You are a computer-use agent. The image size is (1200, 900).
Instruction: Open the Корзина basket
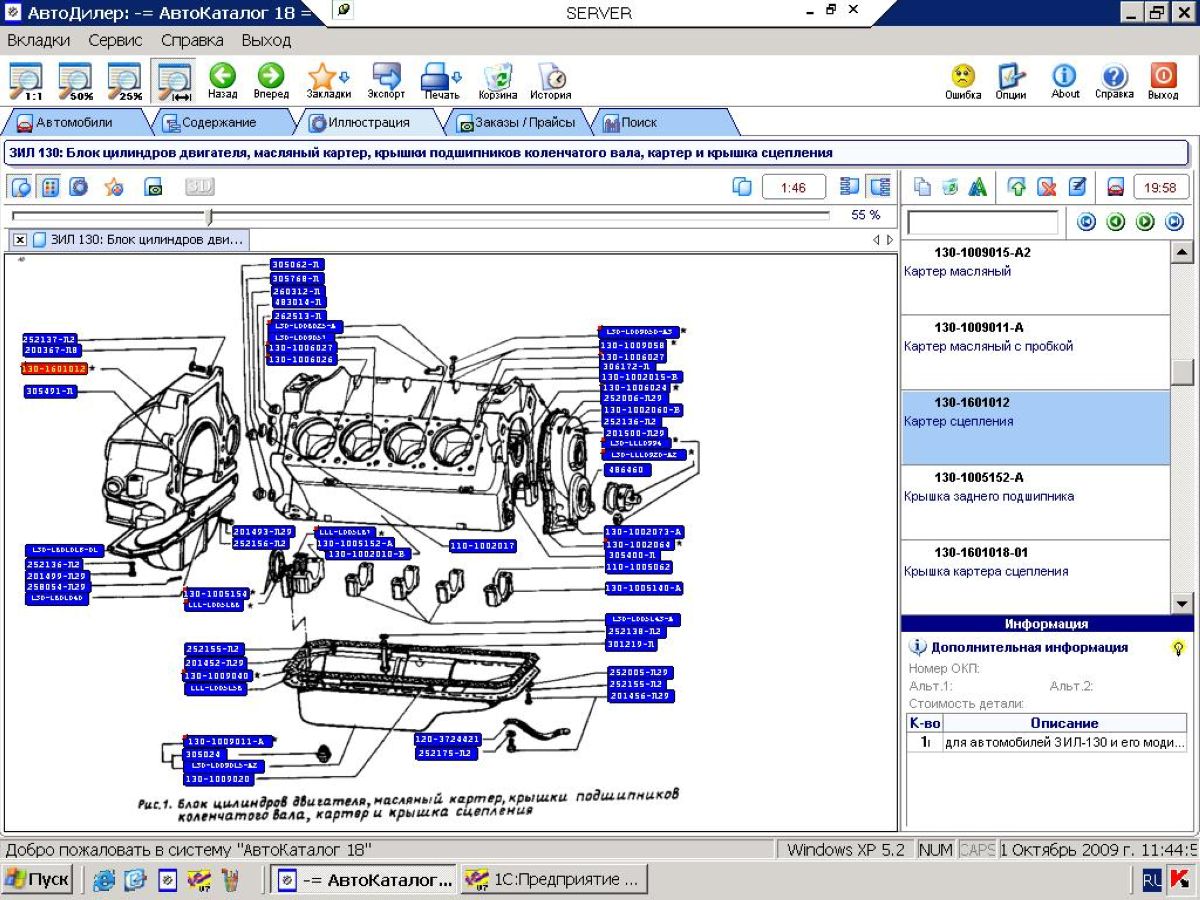(x=498, y=81)
